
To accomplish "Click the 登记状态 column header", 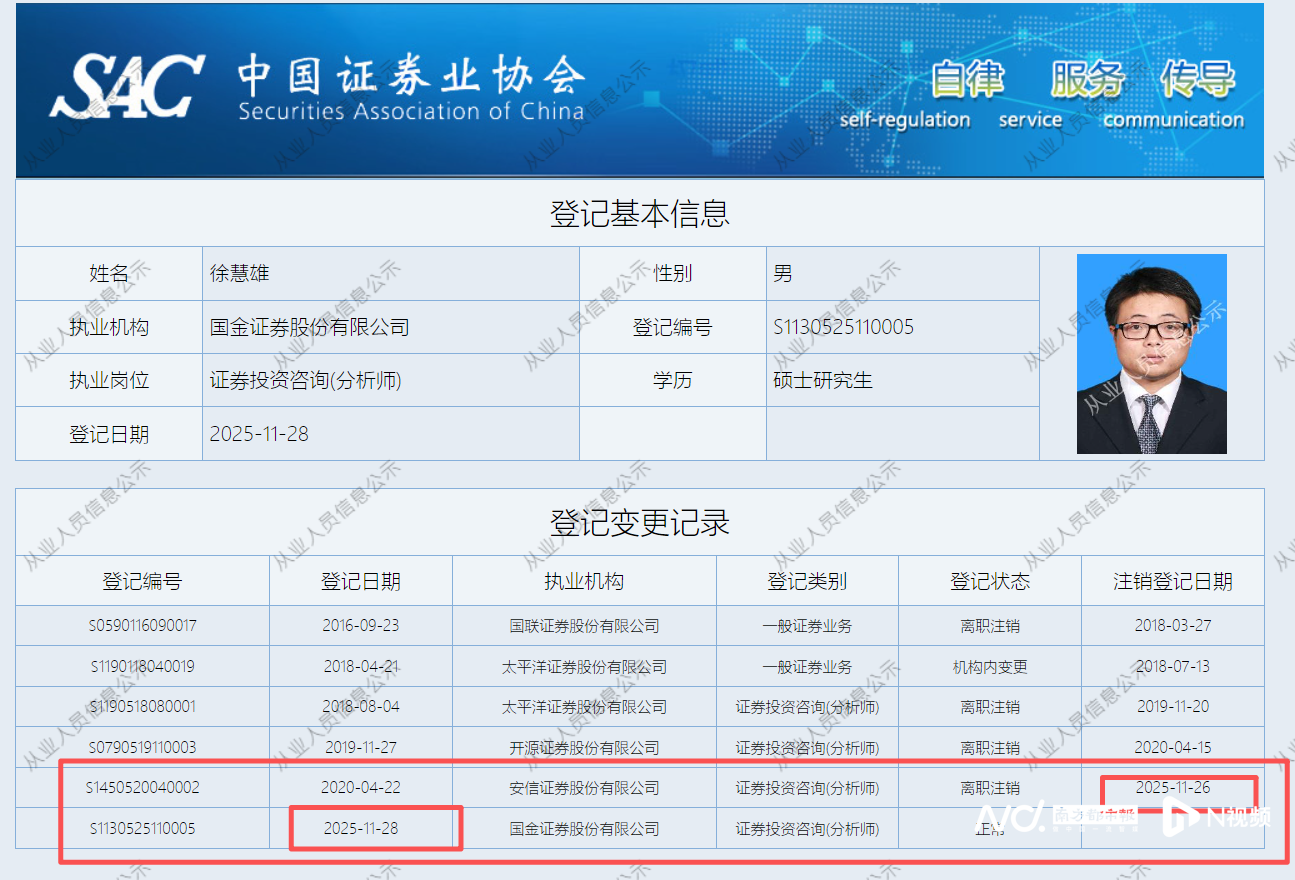I will pyautogui.click(x=989, y=581).
